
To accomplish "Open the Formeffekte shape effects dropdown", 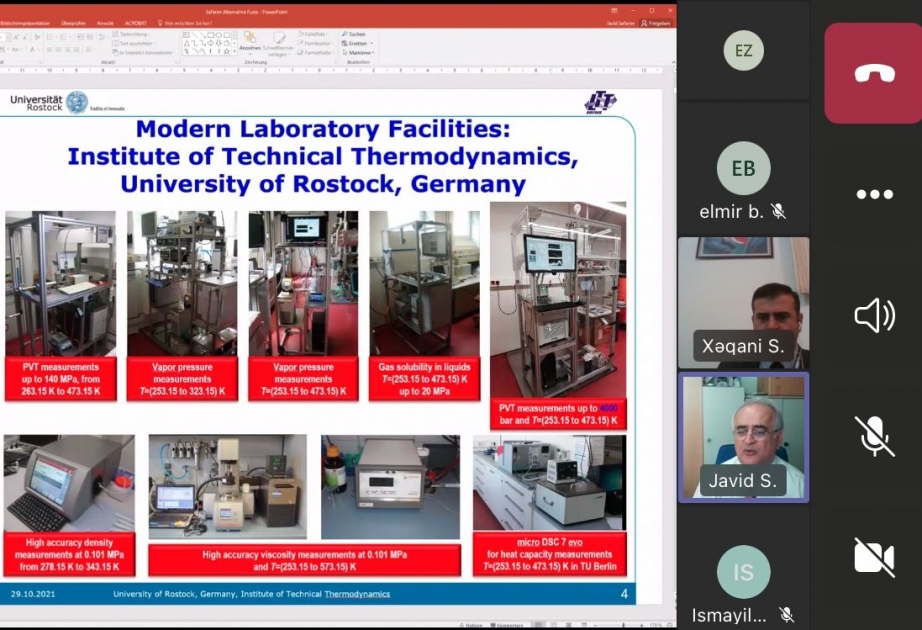I will click(317, 53).
